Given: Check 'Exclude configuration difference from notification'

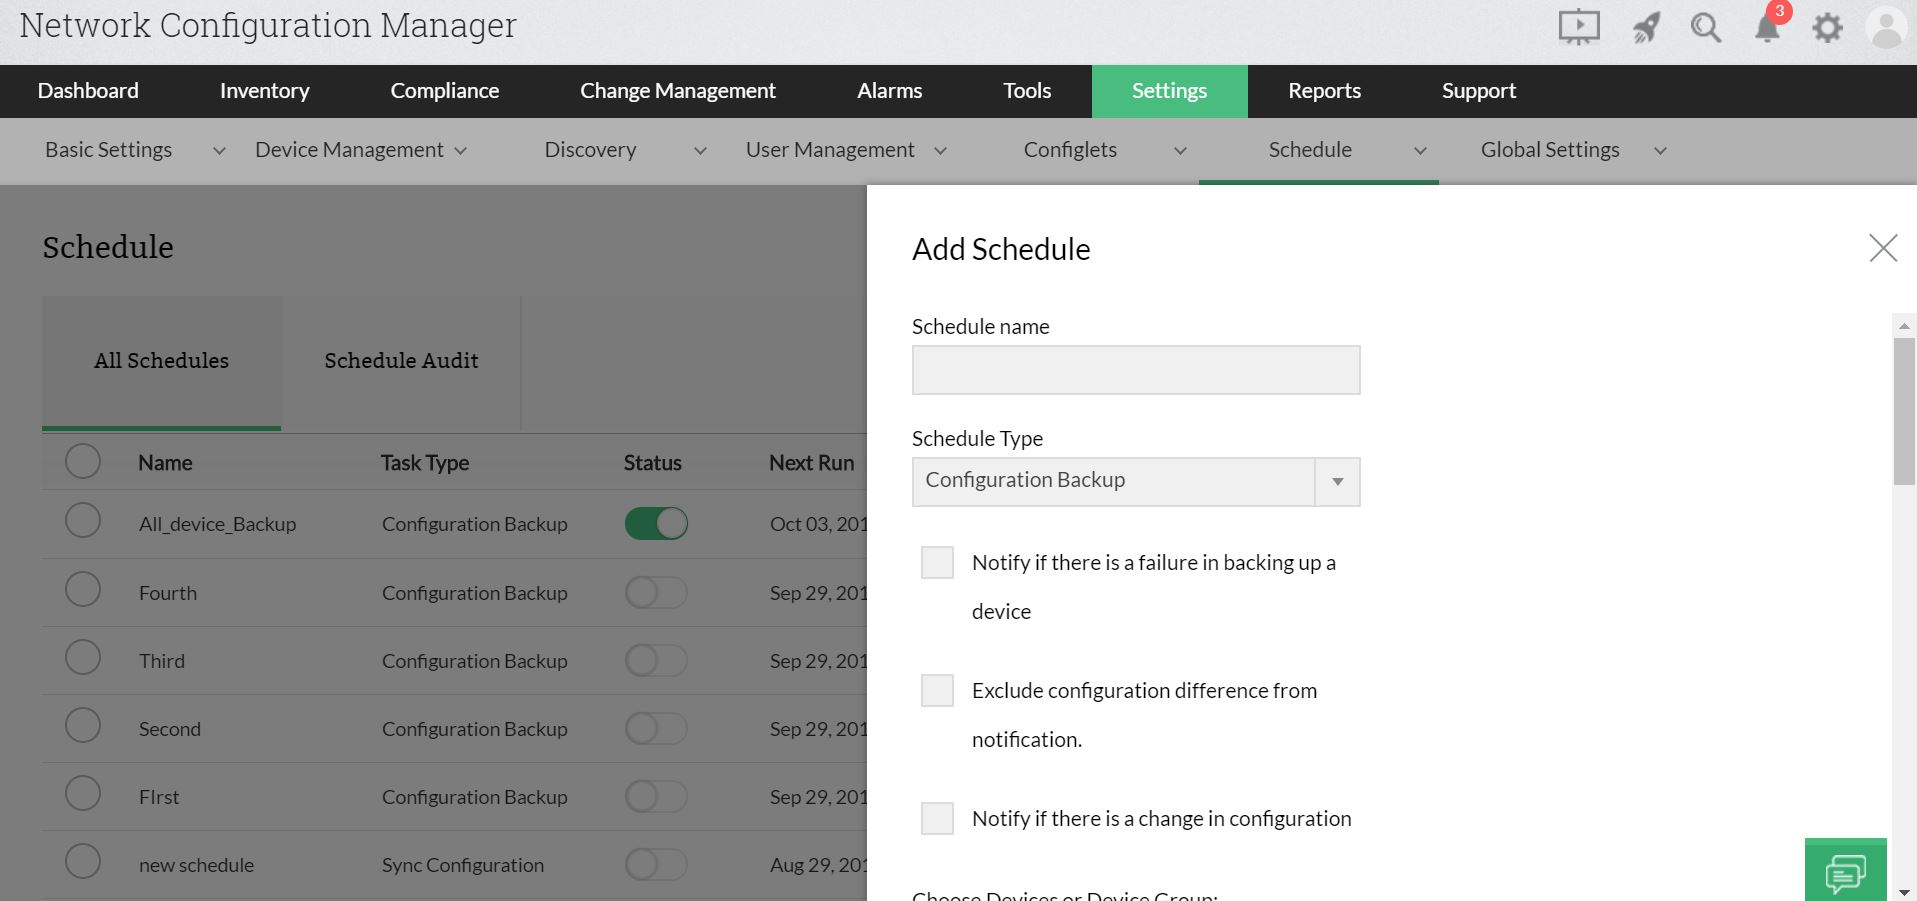Looking at the screenshot, I should pos(936,690).
